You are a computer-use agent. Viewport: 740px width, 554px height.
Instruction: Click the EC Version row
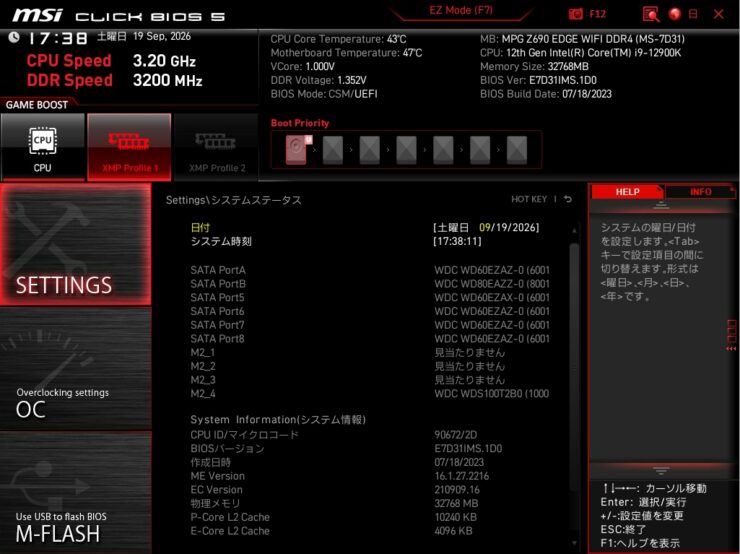[370, 489]
